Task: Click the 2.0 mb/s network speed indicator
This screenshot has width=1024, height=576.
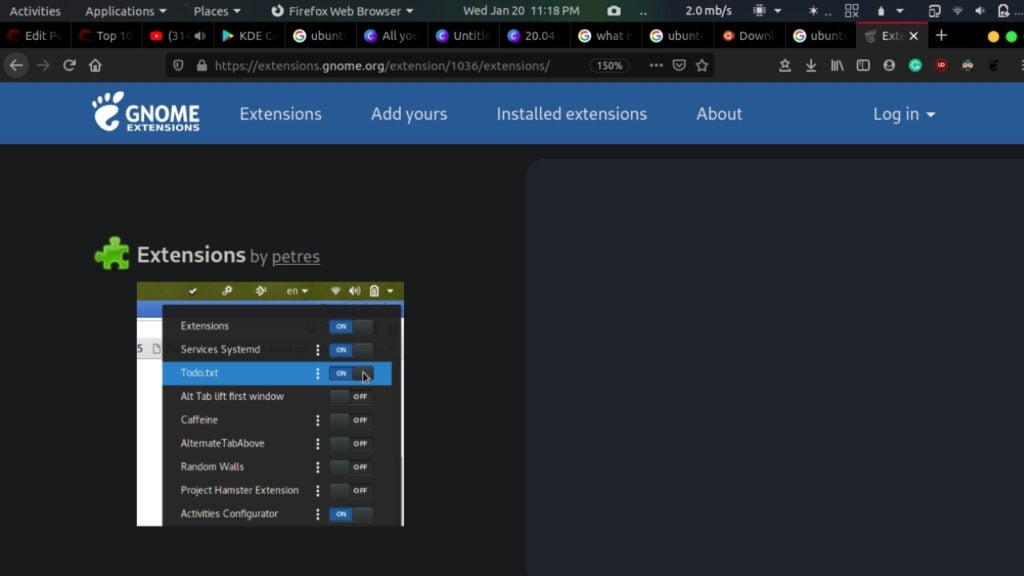Action: pos(708,11)
